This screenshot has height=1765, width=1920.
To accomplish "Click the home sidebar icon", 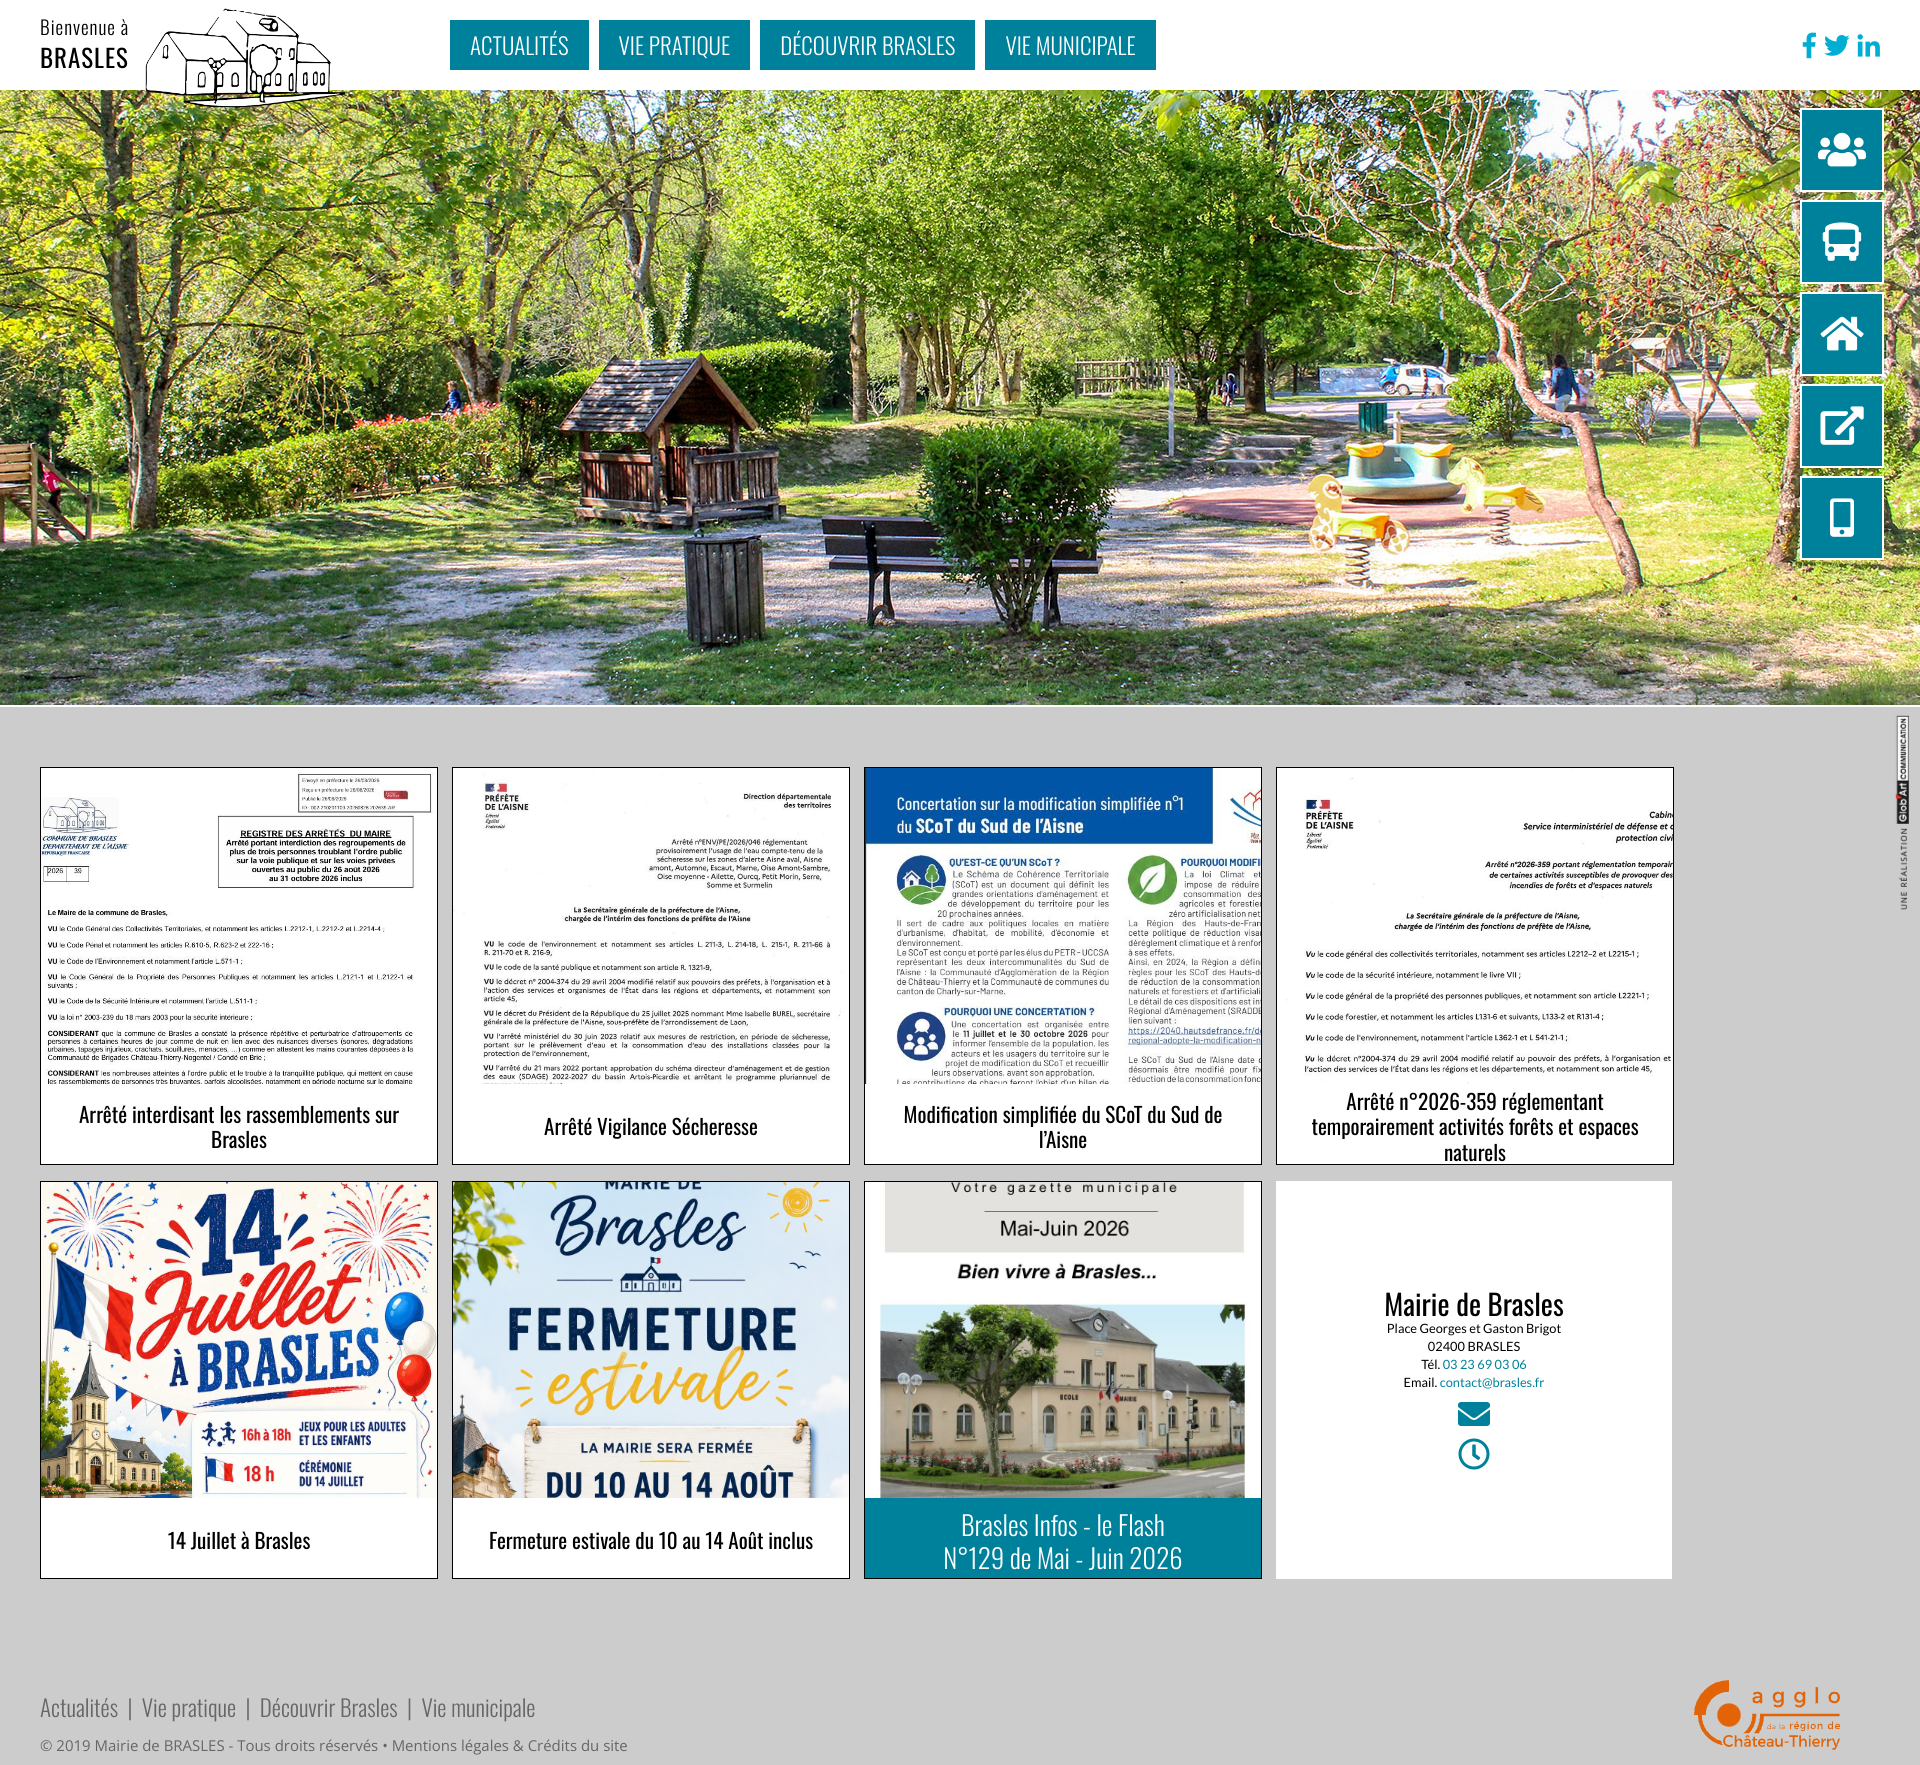I will point(1841,334).
